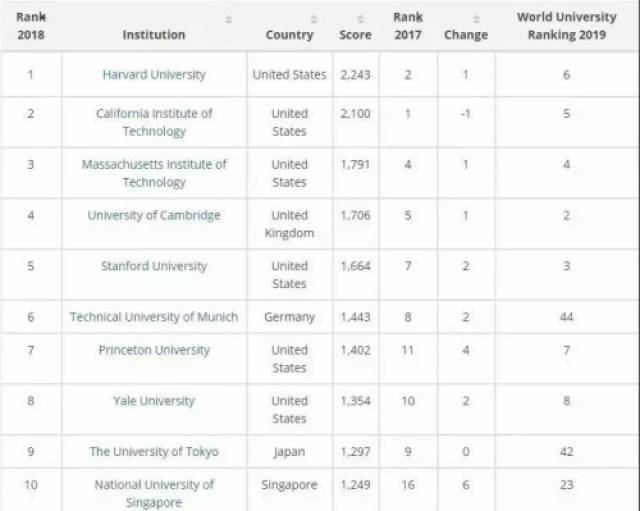This screenshot has height=511, width=640.
Task: Click Germany country cell
Action: point(289,317)
